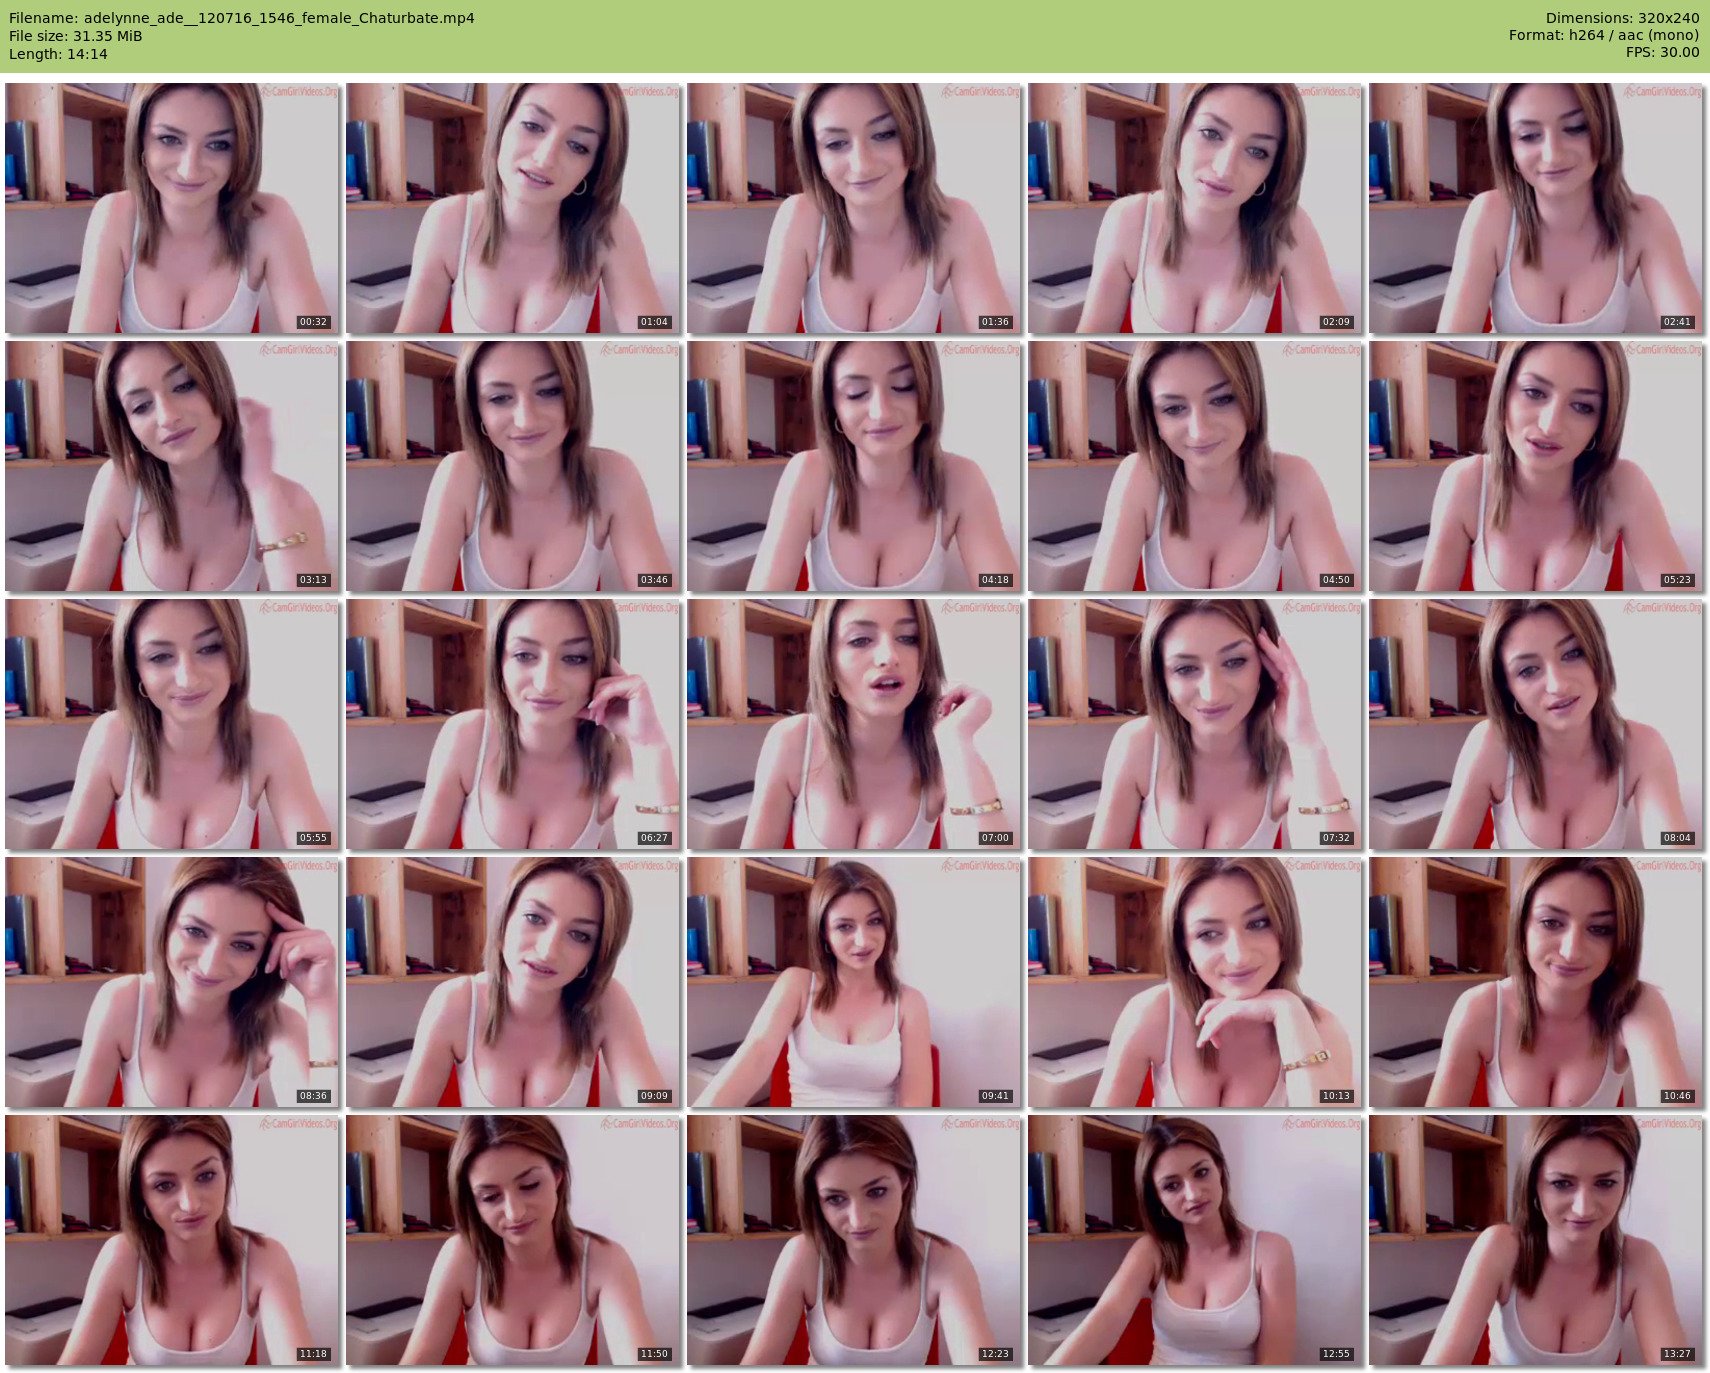Select the frame marked 01:04
1710x1373 pixels.
pyautogui.click(x=513, y=208)
